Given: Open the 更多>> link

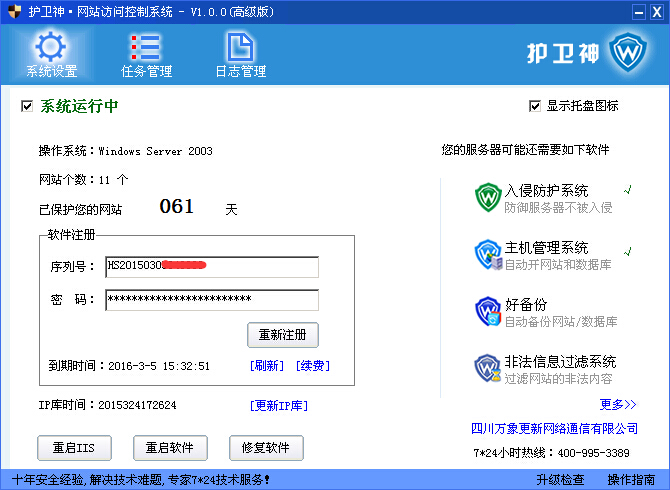Looking at the screenshot, I should pos(618,404).
